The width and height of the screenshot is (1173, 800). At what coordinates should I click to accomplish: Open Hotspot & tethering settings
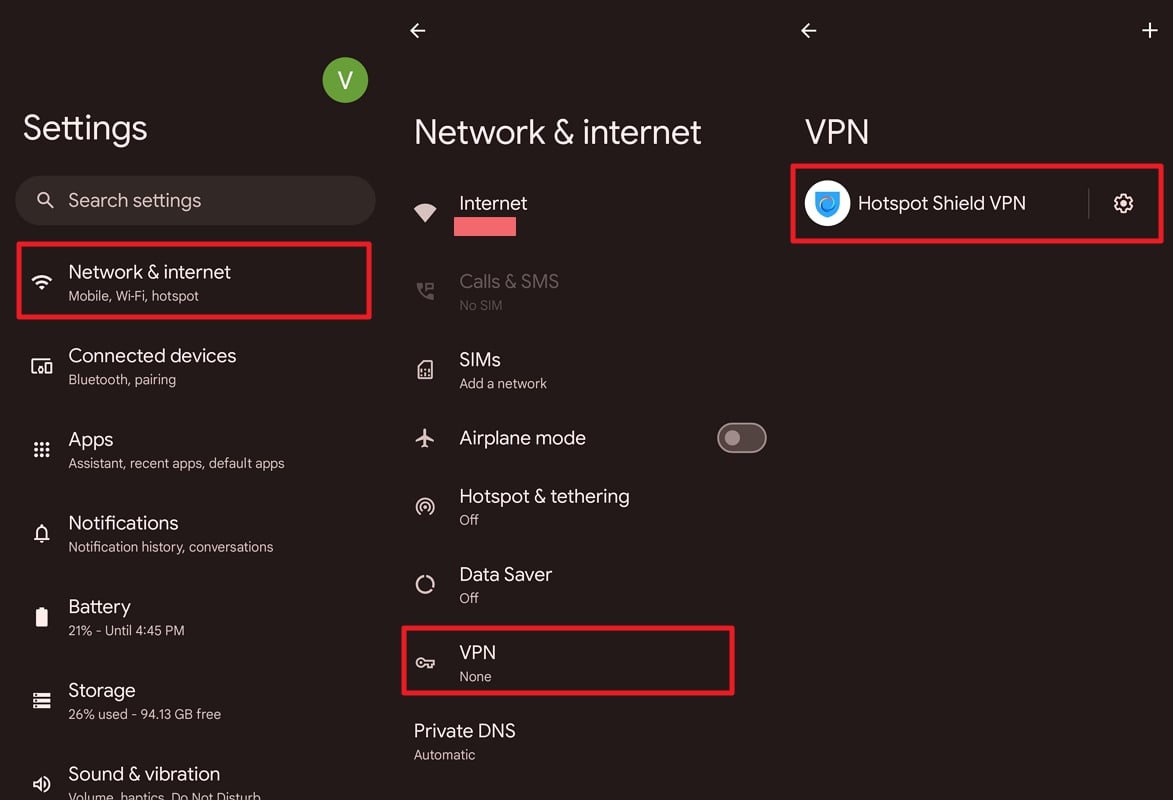544,506
